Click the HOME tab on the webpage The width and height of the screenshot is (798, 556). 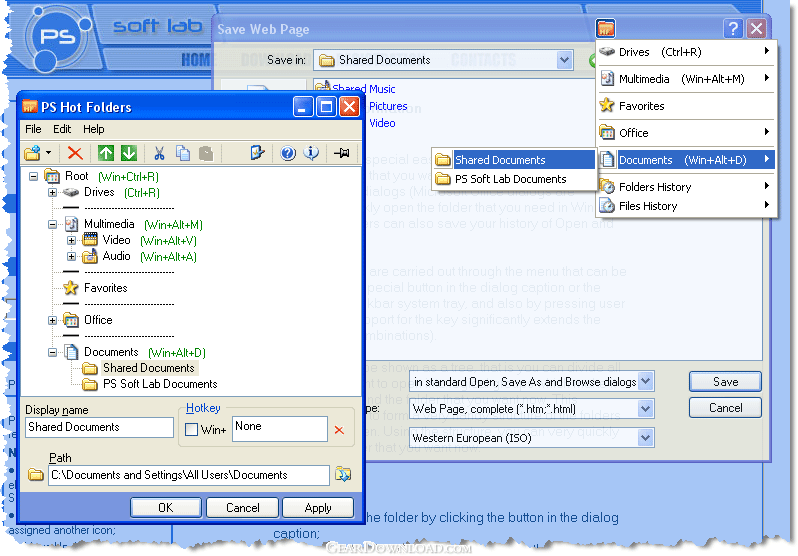click(x=195, y=60)
